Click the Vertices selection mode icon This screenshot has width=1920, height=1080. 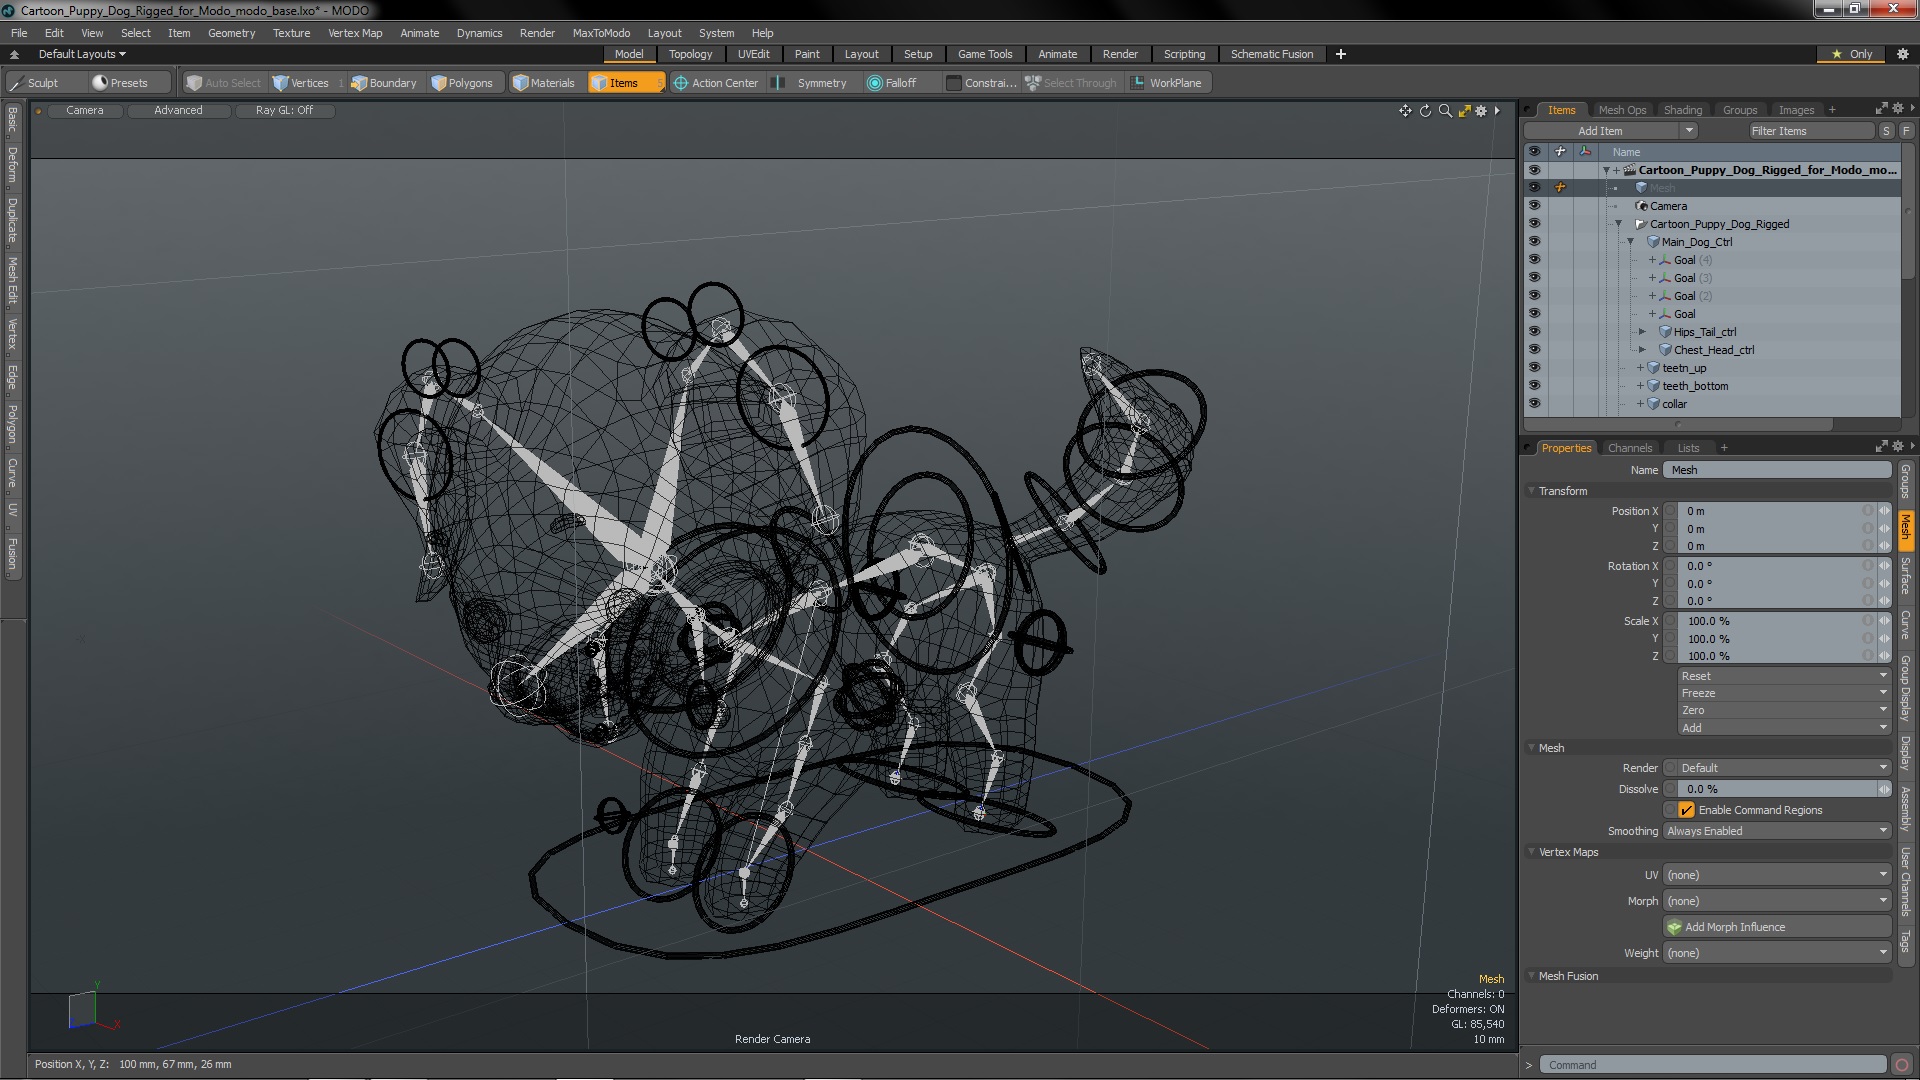coord(281,83)
